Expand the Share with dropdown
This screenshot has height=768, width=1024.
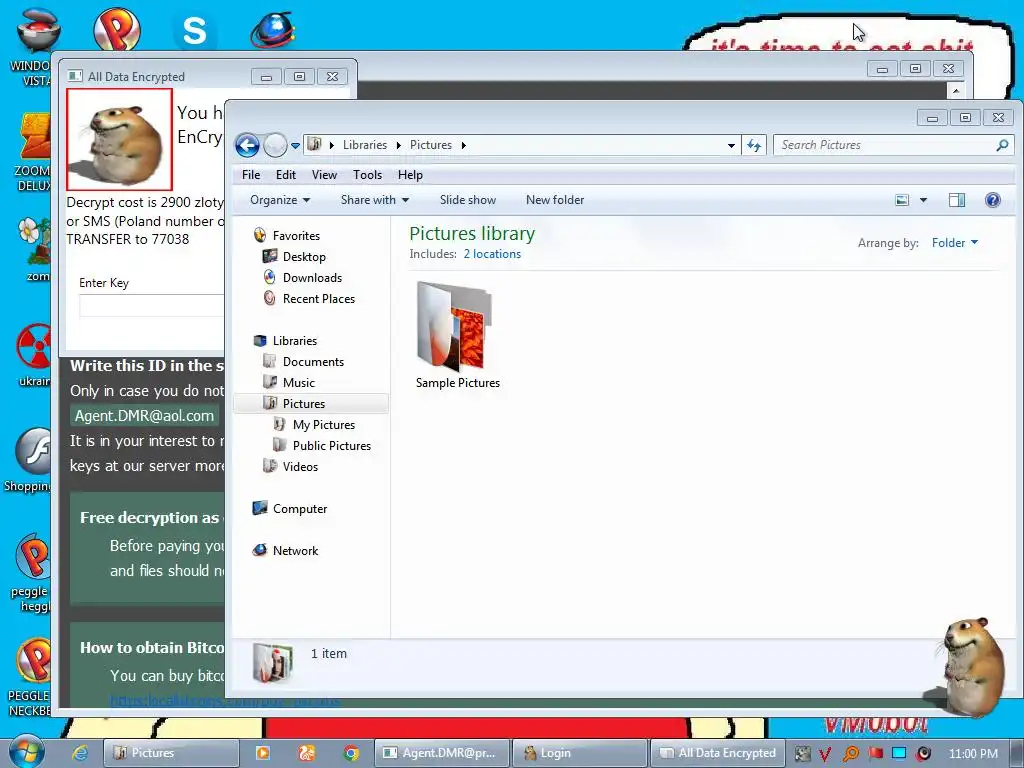point(375,200)
